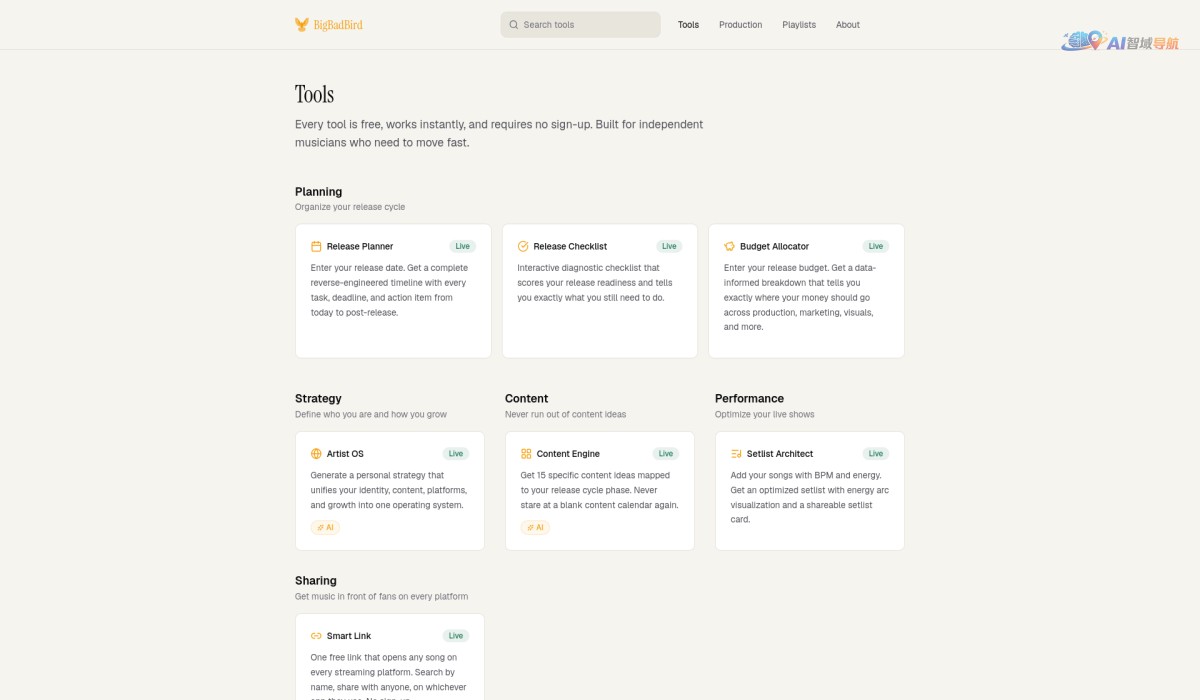Click the Setlist Architect list icon
This screenshot has height=700, width=1200.
pos(736,454)
